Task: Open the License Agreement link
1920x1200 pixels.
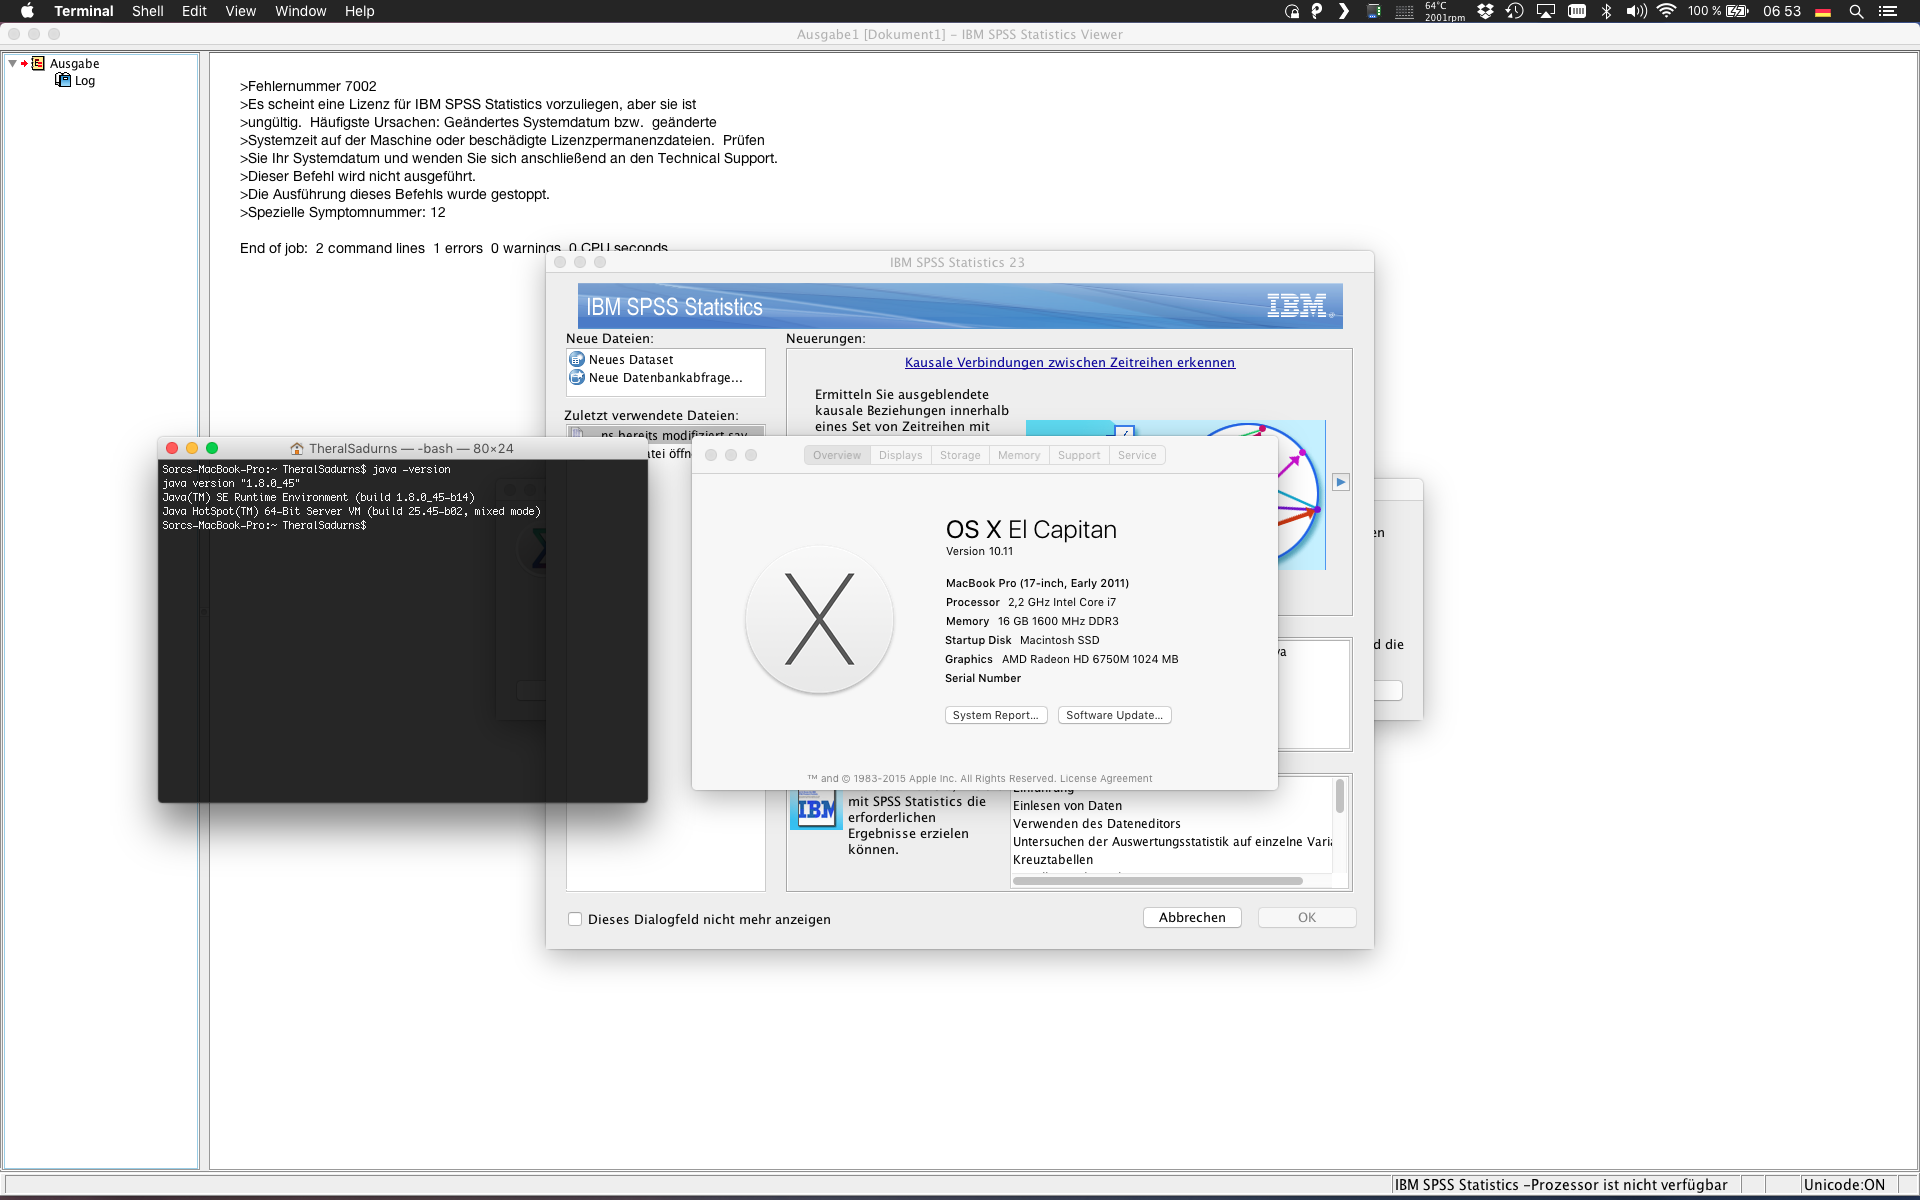Action: [x=1106, y=778]
